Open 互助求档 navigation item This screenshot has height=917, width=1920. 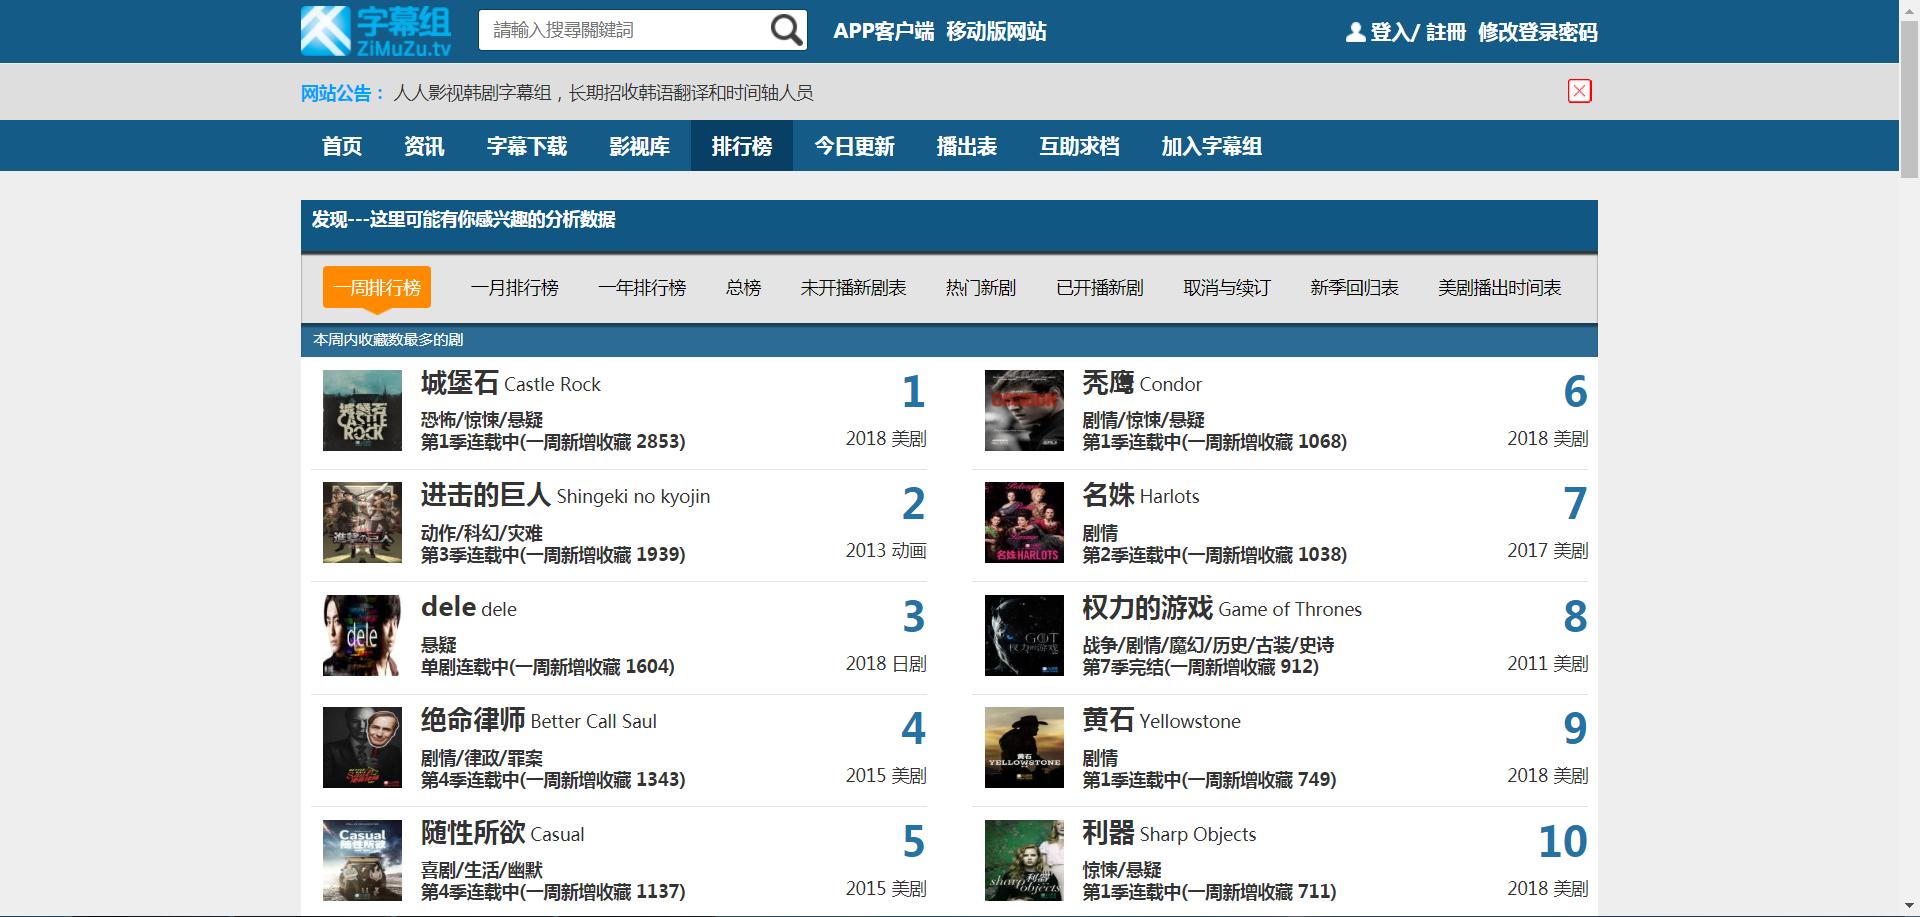[1079, 146]
